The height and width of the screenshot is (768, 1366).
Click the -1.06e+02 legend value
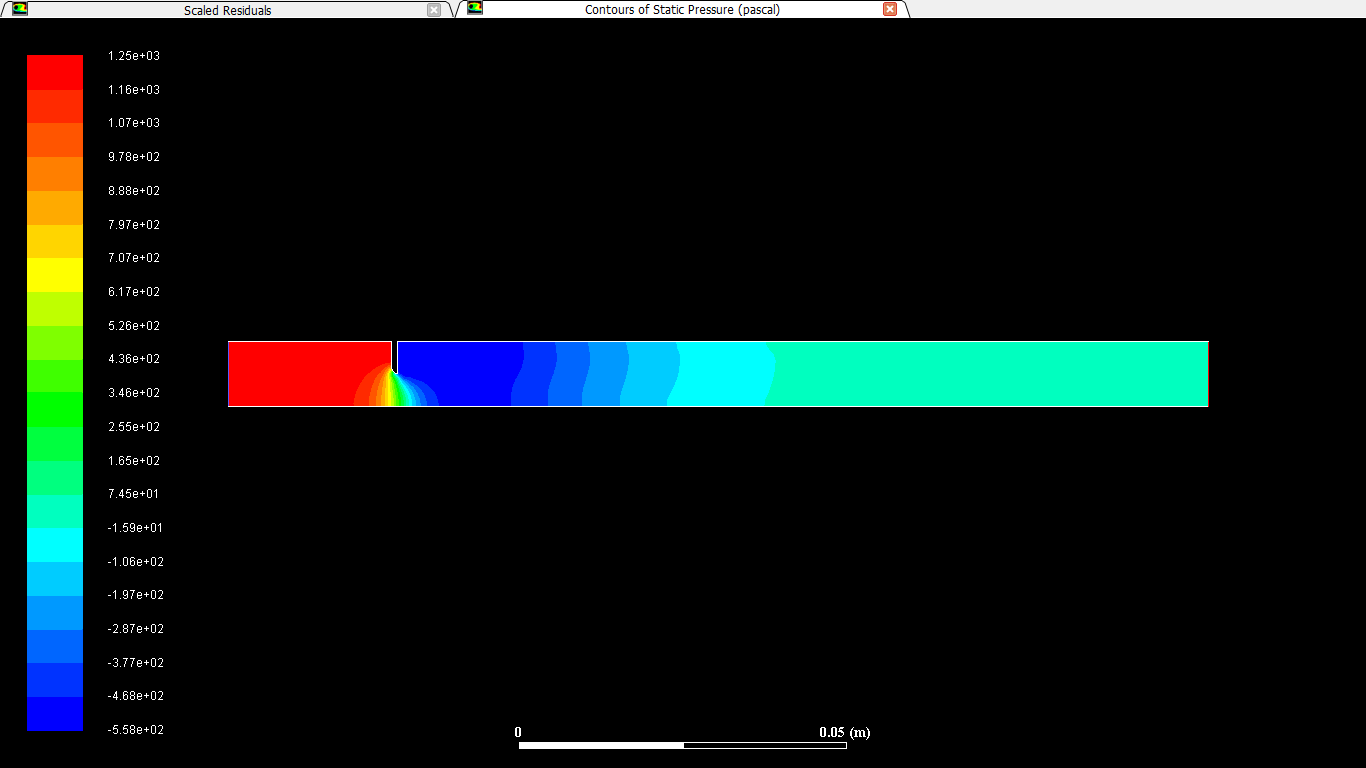(x=136, y=562)
